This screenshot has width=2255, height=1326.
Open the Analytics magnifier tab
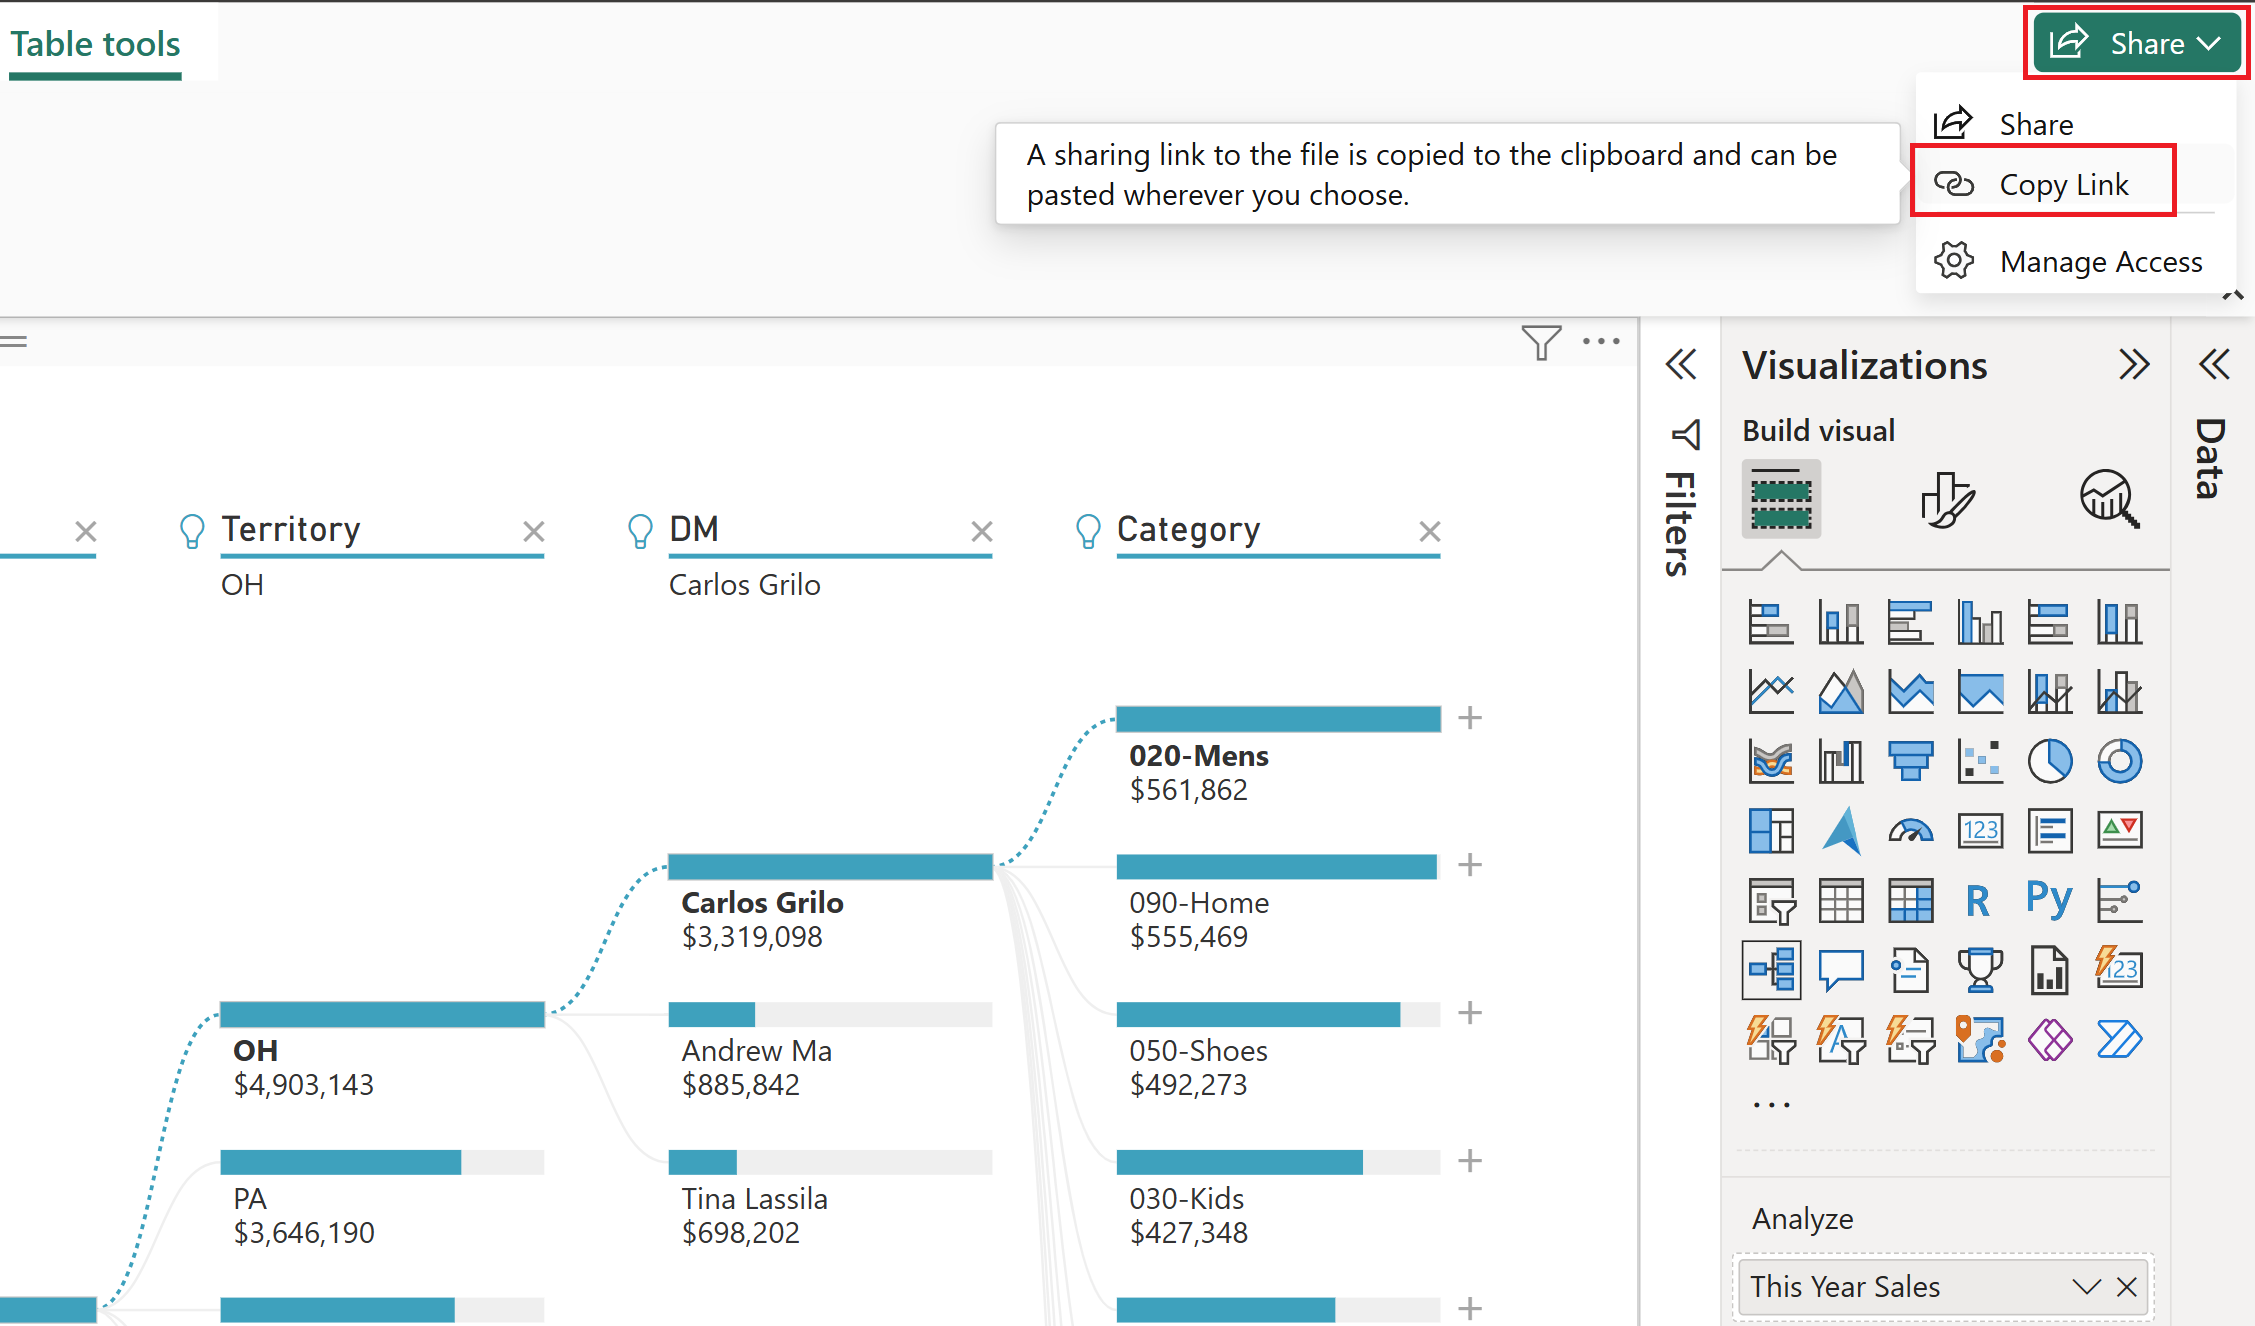pyautogui.click(x=2109, y=499)
